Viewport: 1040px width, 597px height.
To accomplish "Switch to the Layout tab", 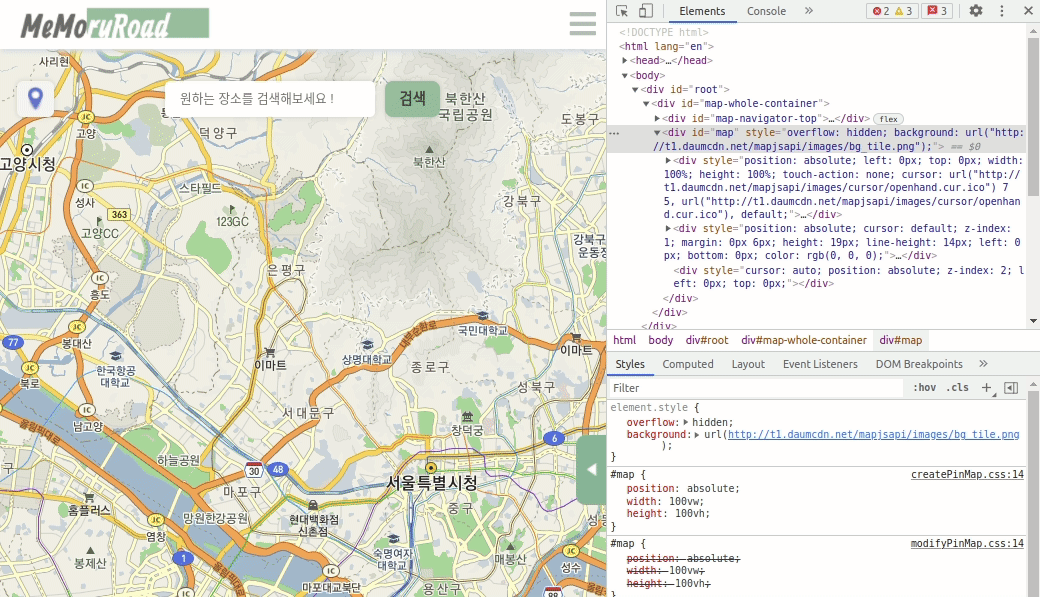I will (x=748, y=364).
